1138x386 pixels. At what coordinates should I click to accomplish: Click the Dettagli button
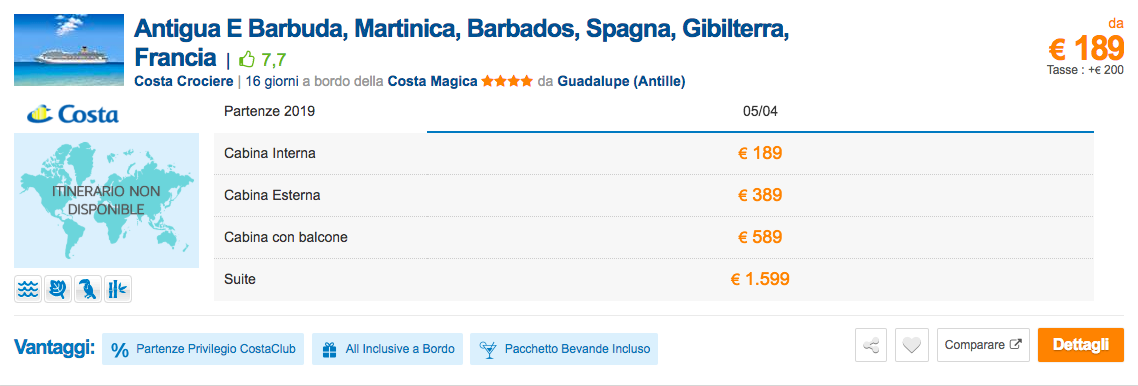(x=1081, y=345)
